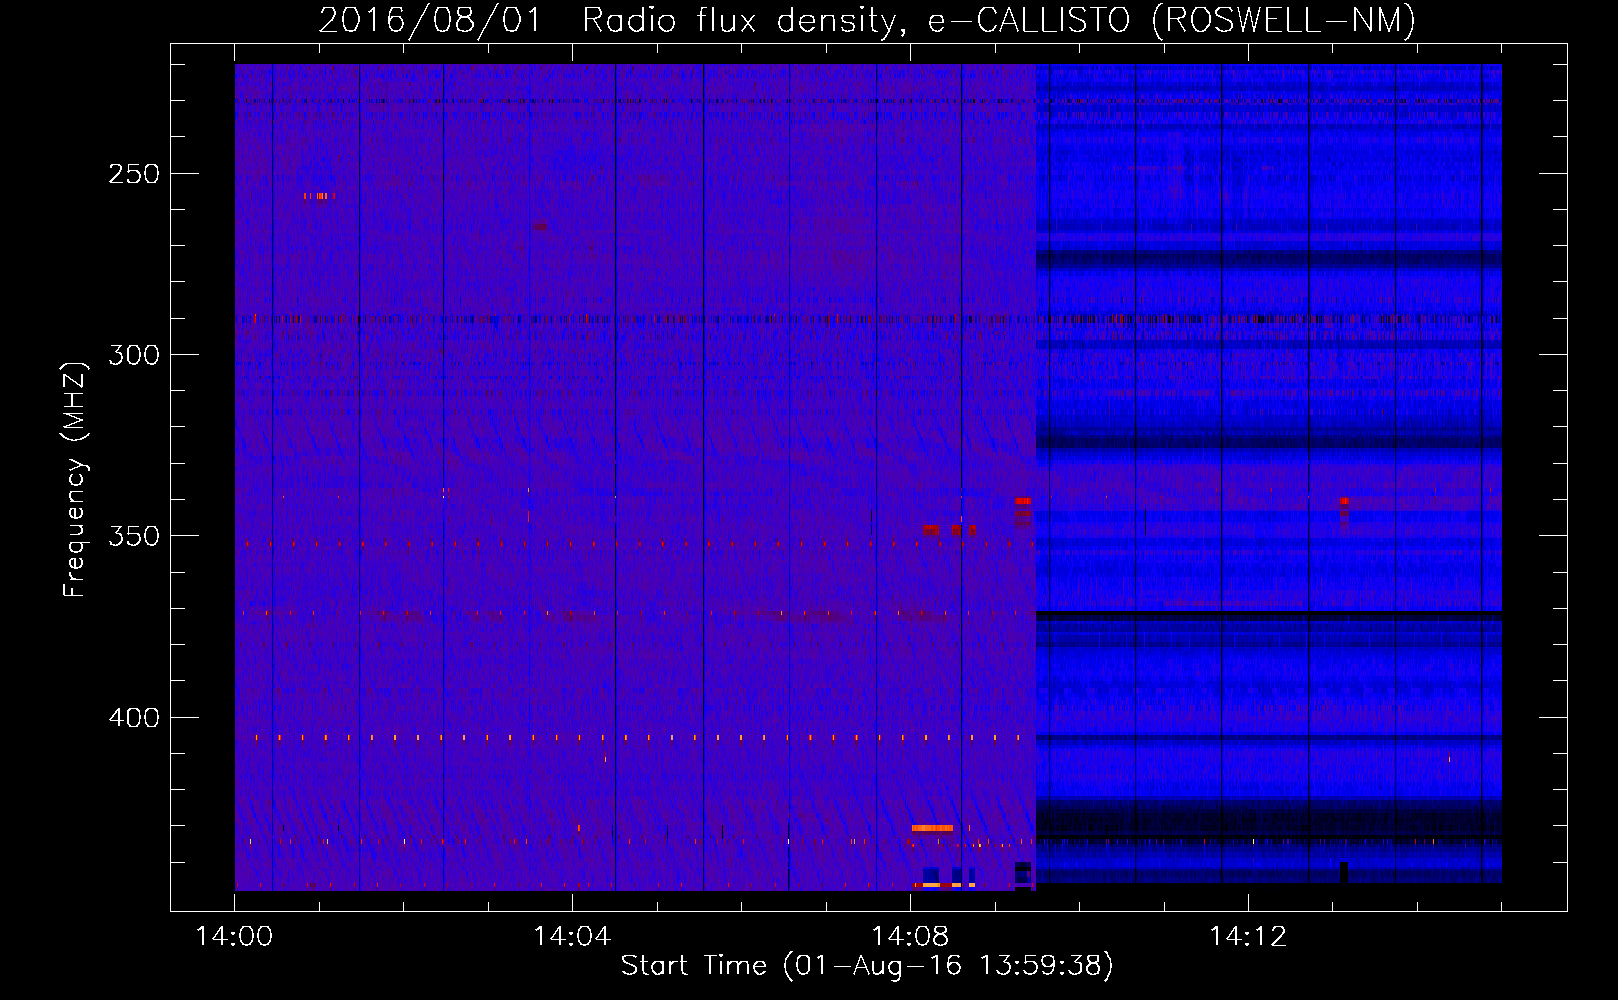The image size is (1618, 1000).
Task: Click the 'Frequency (MHZ)' axis label
Action: coord(75,480)
